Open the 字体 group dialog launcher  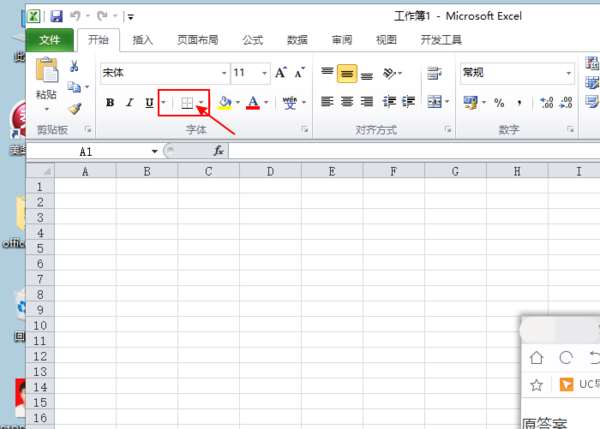tap(305, 130)
